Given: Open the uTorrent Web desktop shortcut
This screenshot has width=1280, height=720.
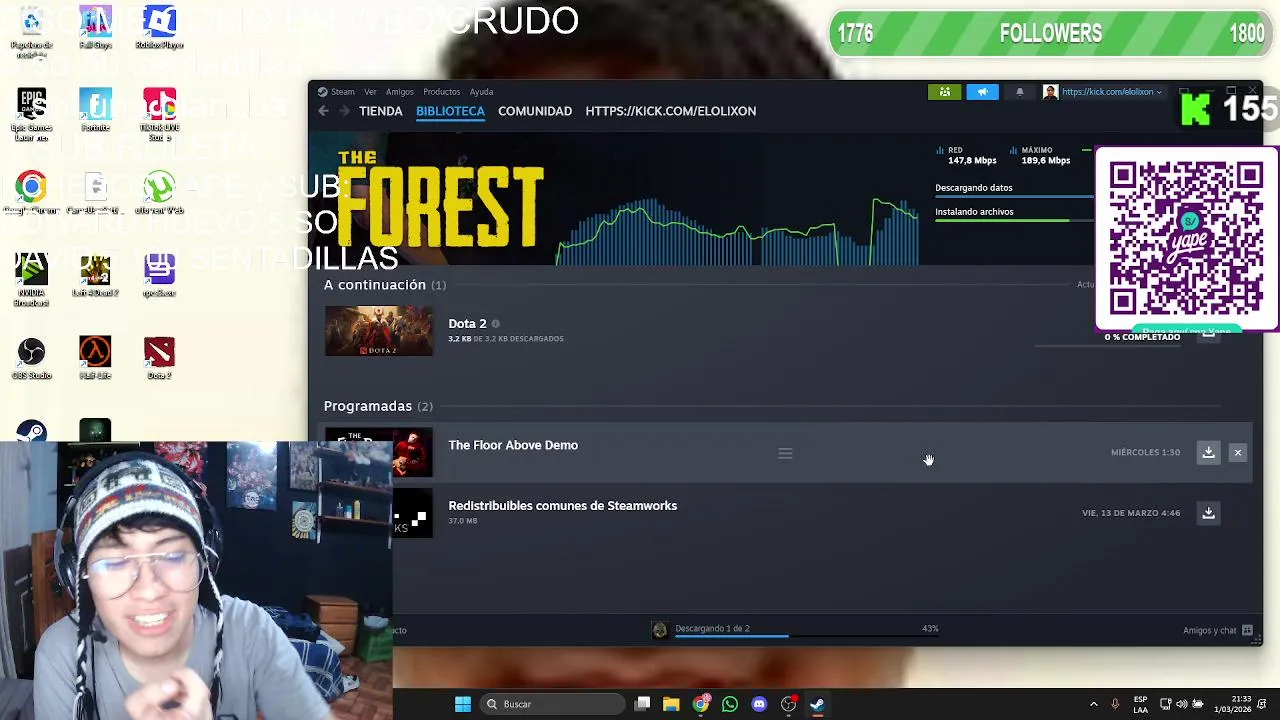Looking at the screenshot, I should [x=159, y=193].
